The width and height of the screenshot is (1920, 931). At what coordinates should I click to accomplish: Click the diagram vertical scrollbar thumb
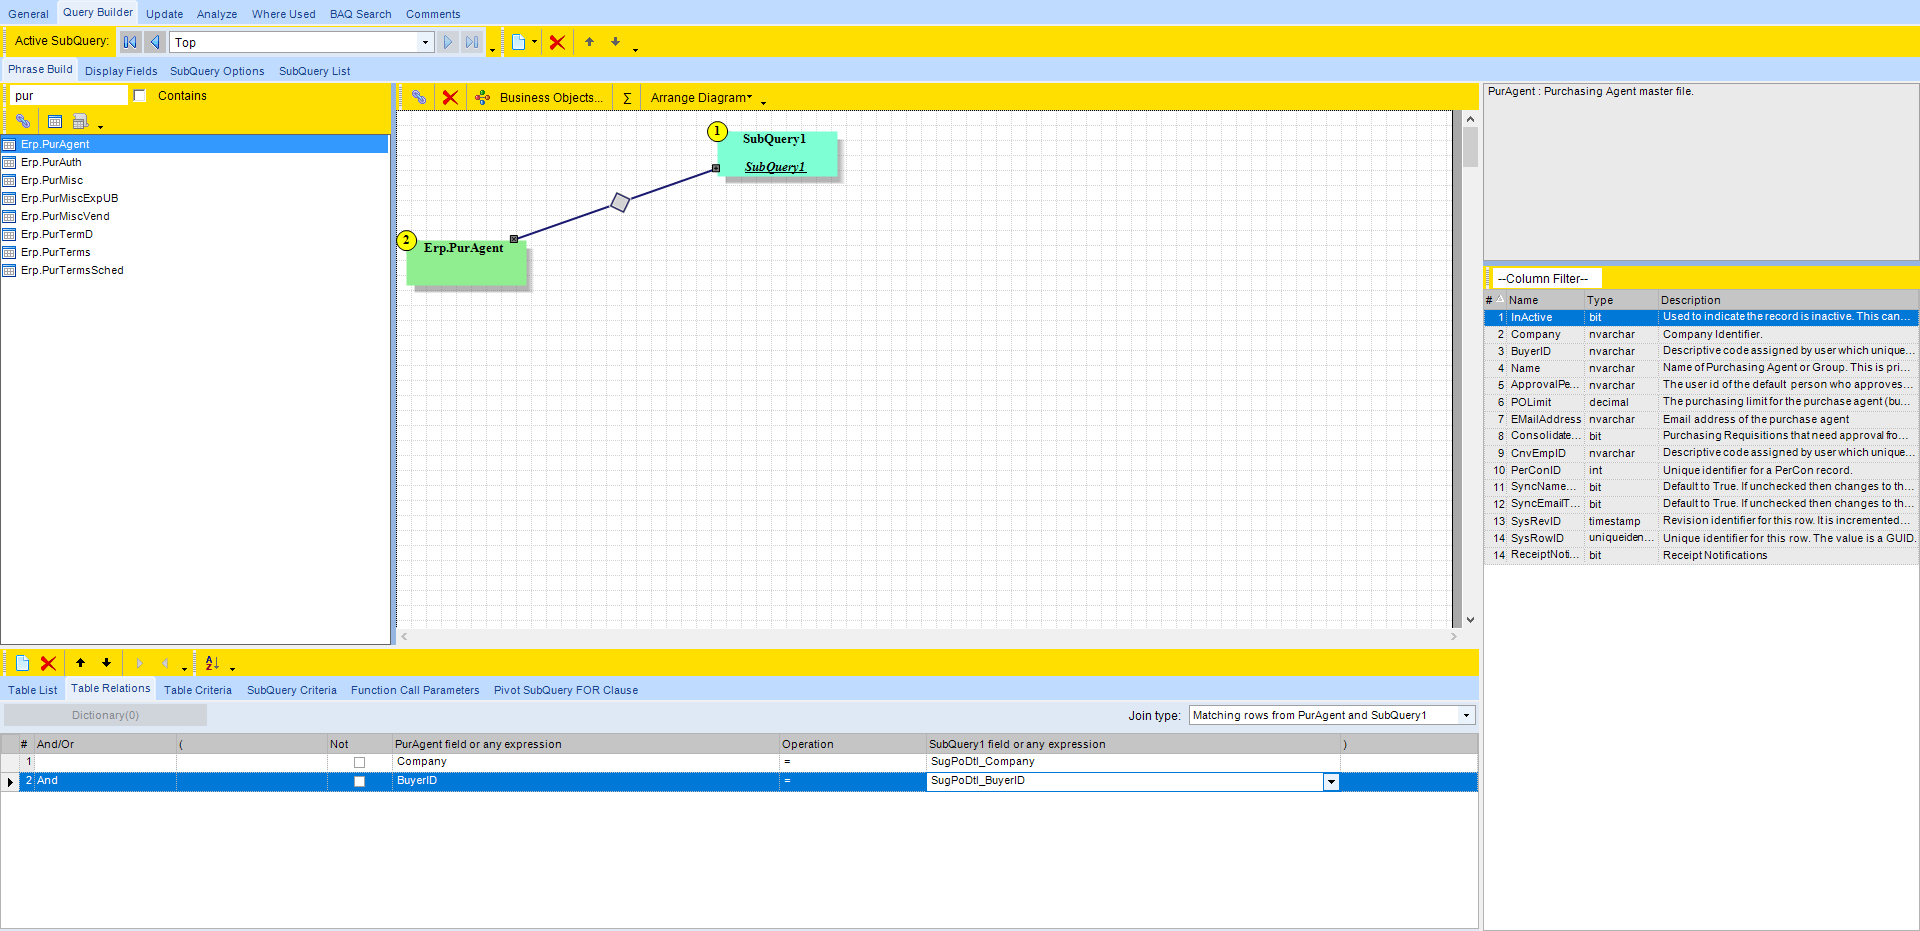pos(1470,147)
